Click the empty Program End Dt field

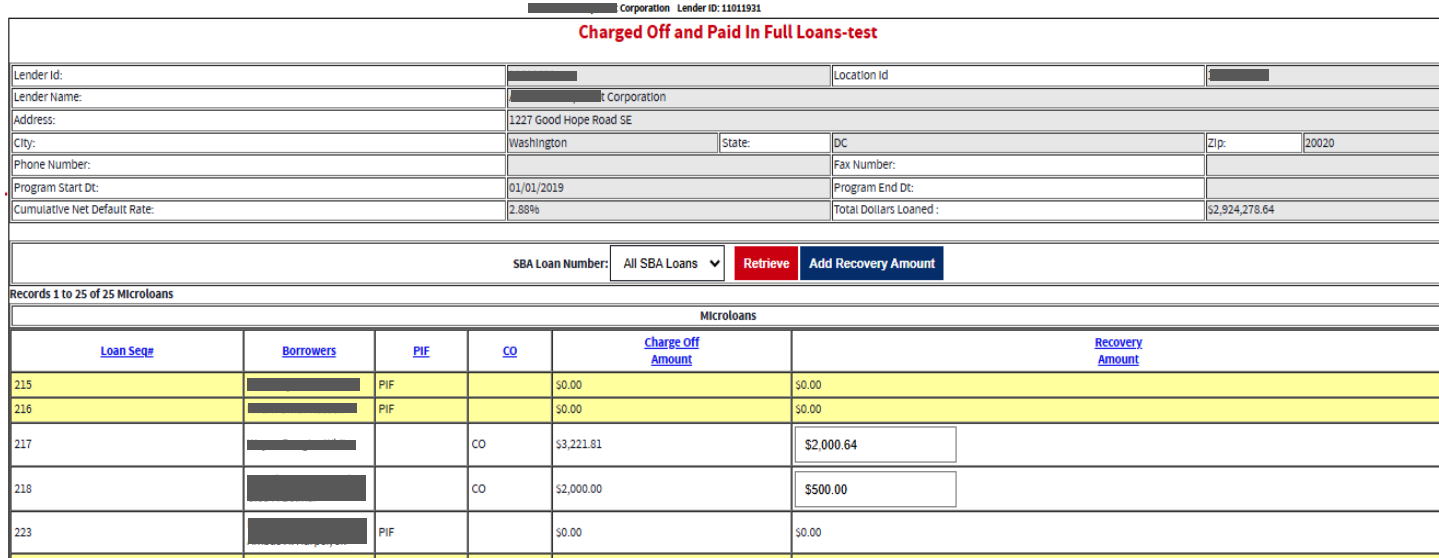1321,188
